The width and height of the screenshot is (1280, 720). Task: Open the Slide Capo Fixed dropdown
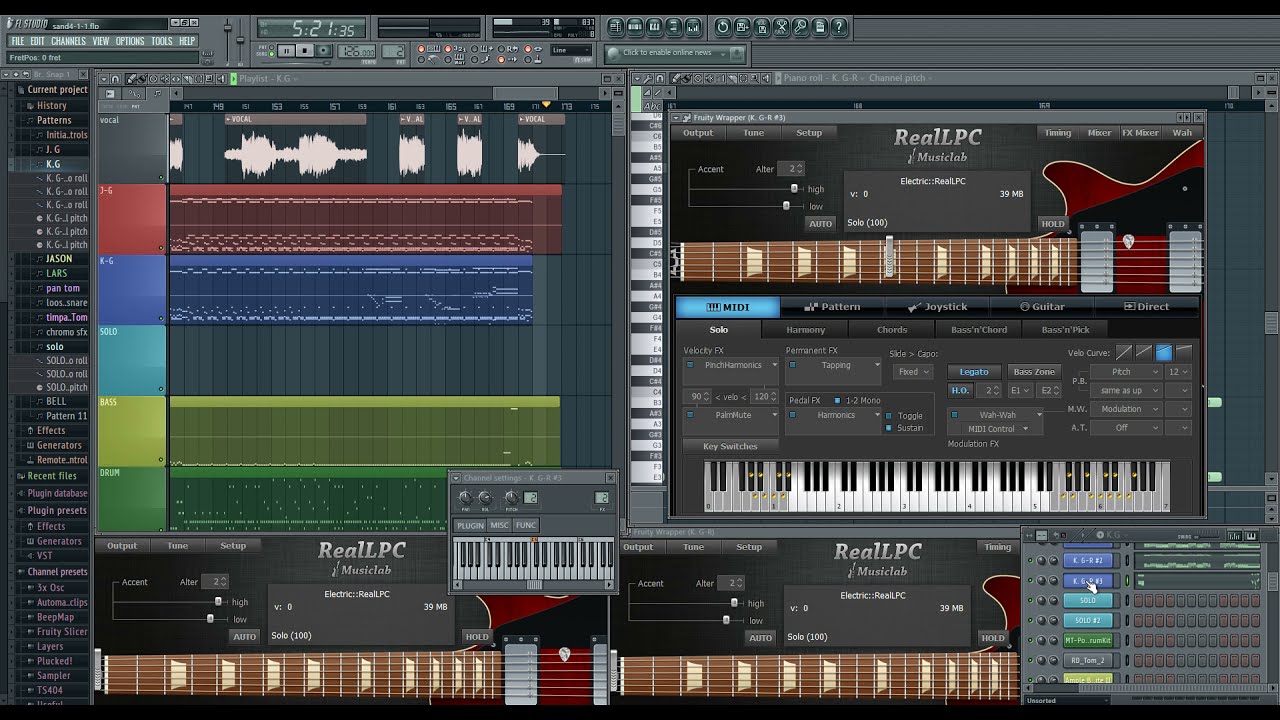pos(913,372)
